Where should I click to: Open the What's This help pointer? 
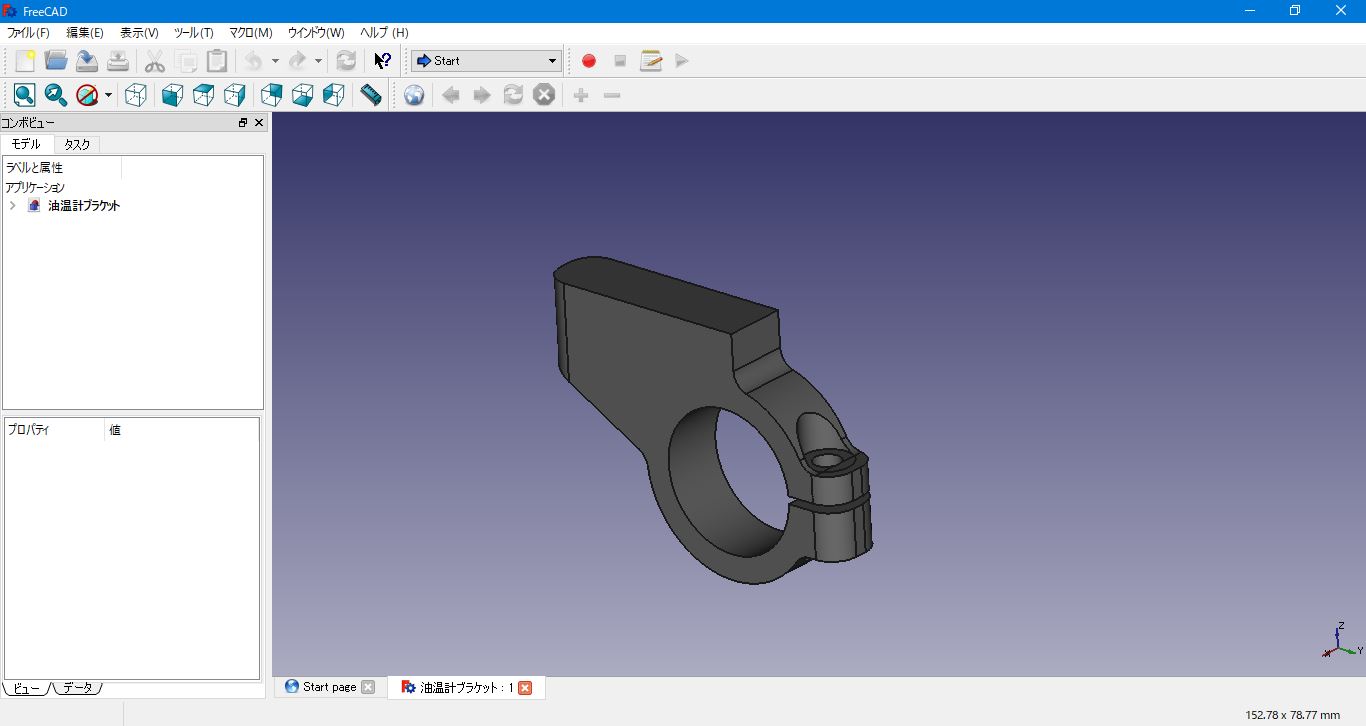[x=382, y=61]
